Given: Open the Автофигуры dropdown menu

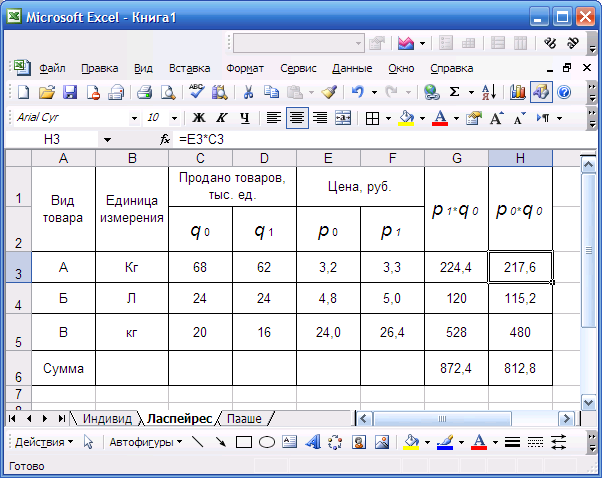Looking at the screenshot, I should [145, 442].
